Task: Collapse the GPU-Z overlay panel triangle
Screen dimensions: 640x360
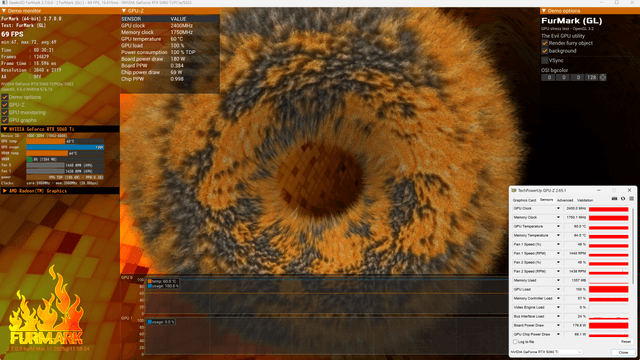Action: point(124,11)
